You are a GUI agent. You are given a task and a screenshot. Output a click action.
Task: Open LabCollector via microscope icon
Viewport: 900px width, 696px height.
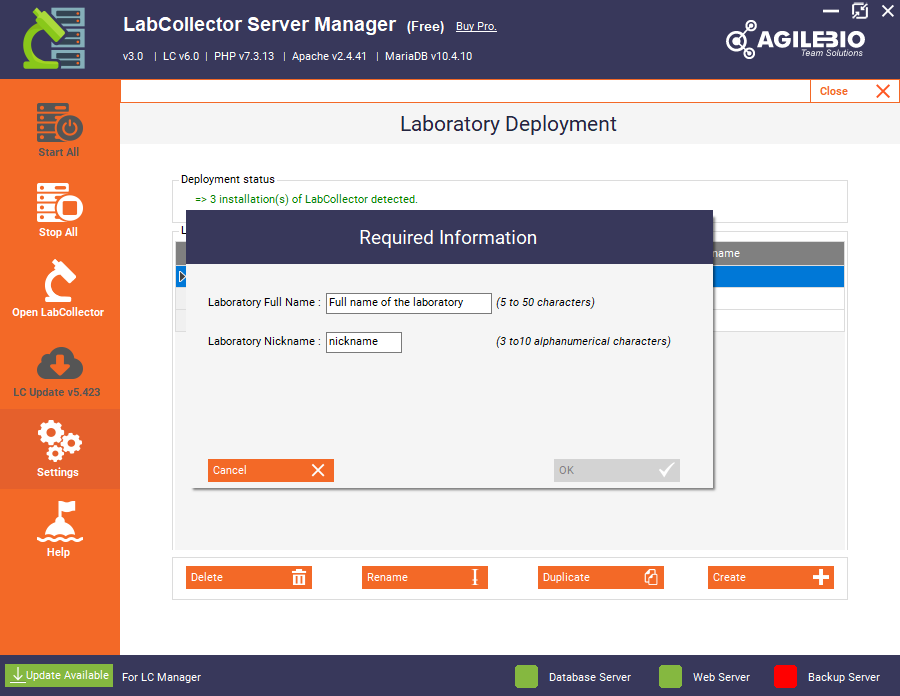pyautogui.click(x=60, y=281)
